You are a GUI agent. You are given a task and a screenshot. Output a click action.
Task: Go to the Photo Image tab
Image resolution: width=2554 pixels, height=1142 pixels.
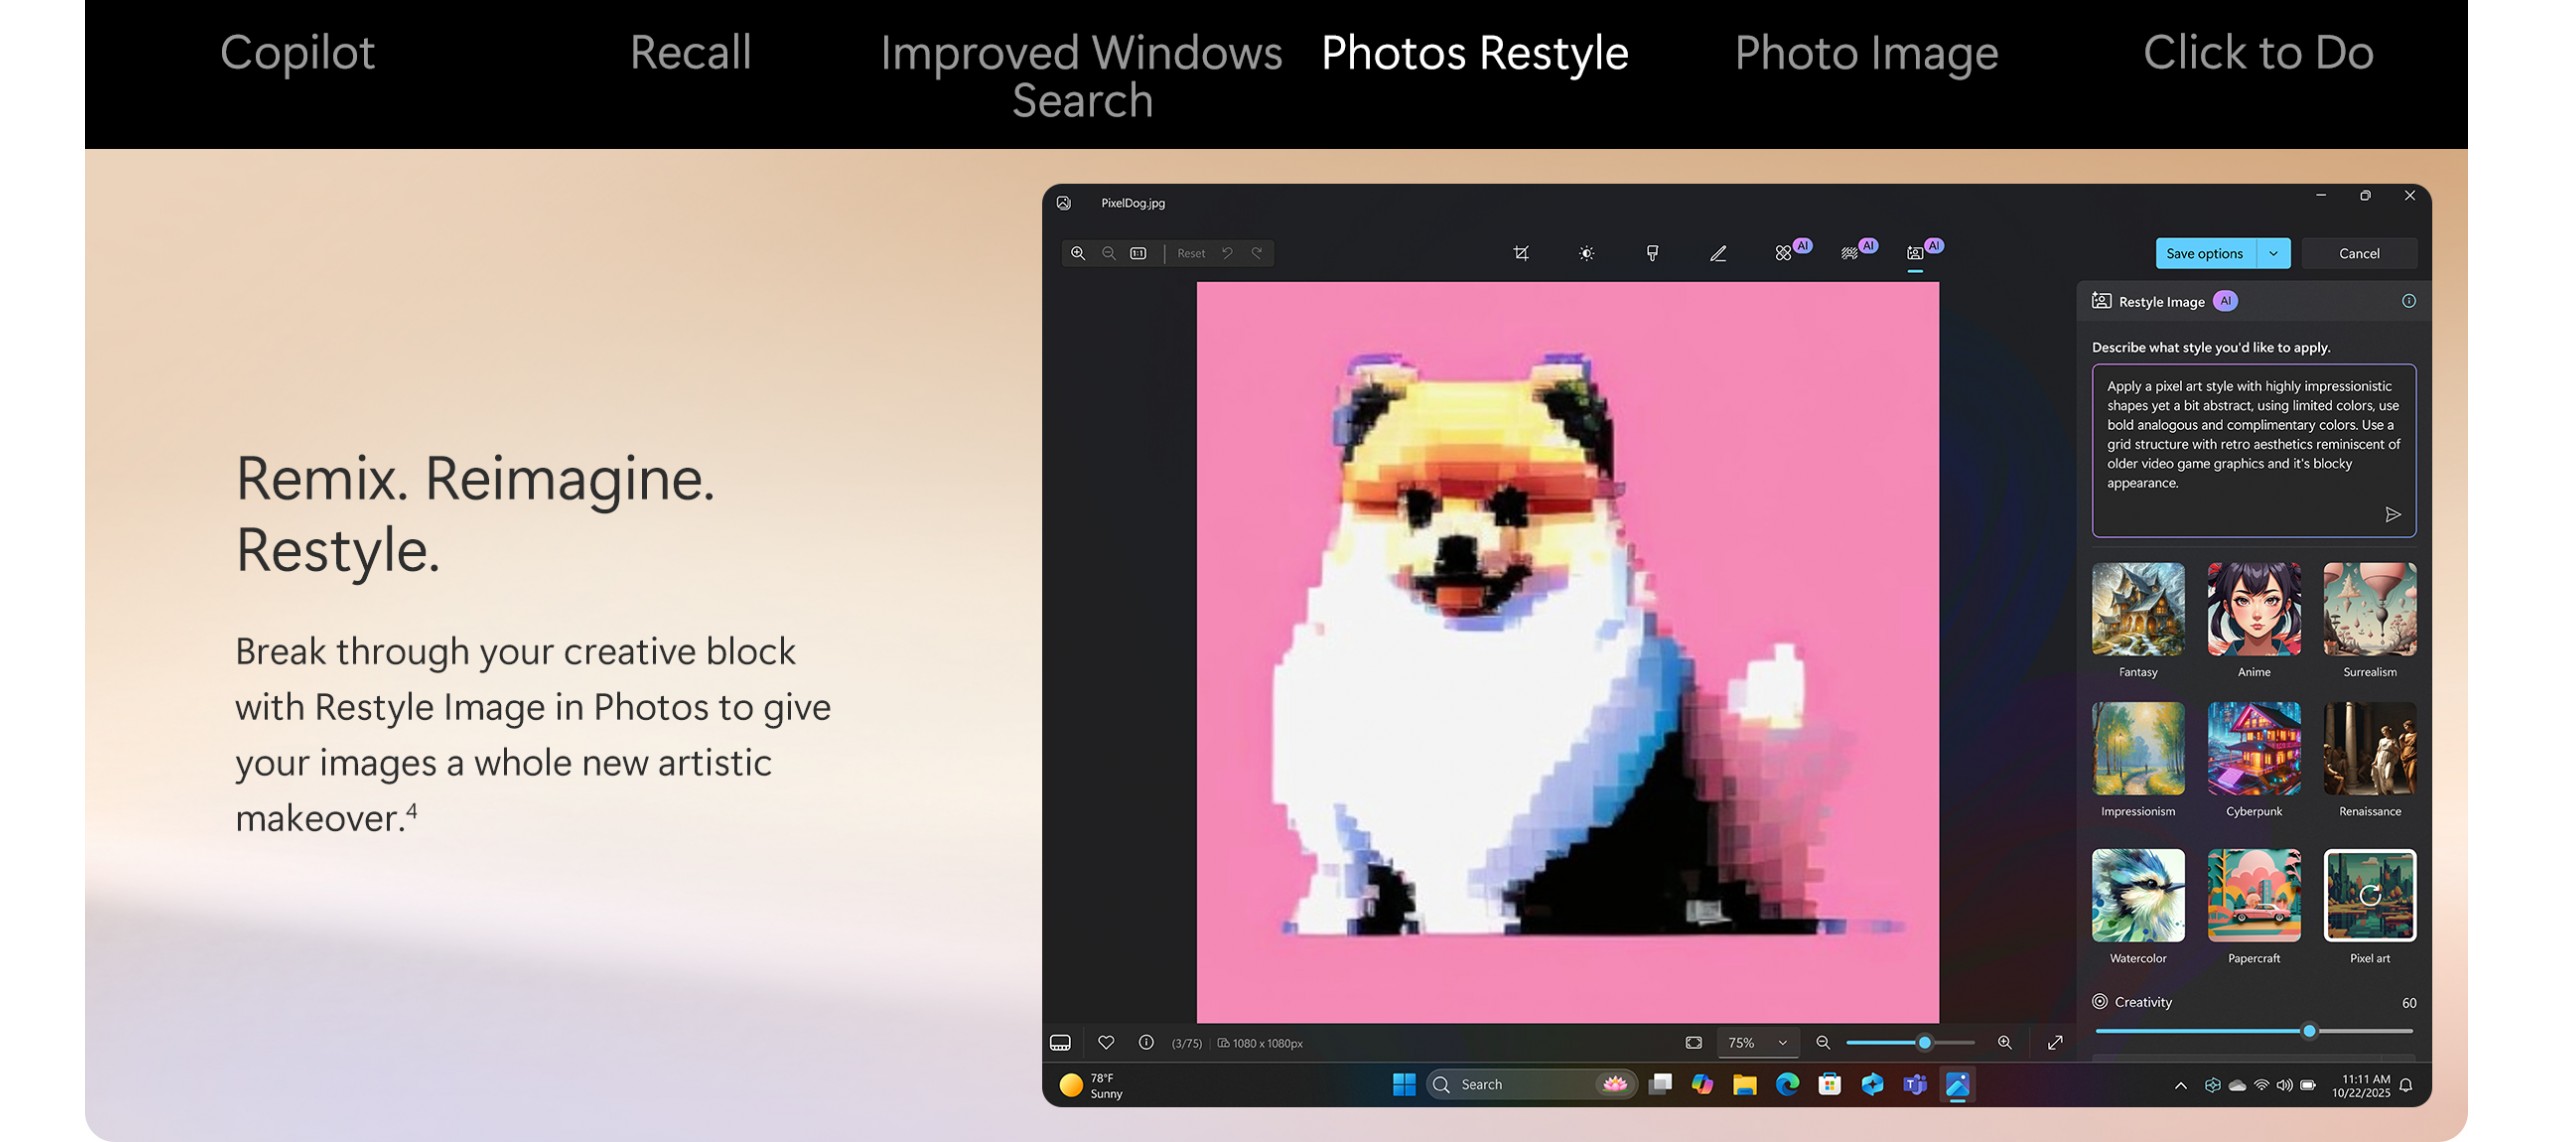pos(1866,52)
